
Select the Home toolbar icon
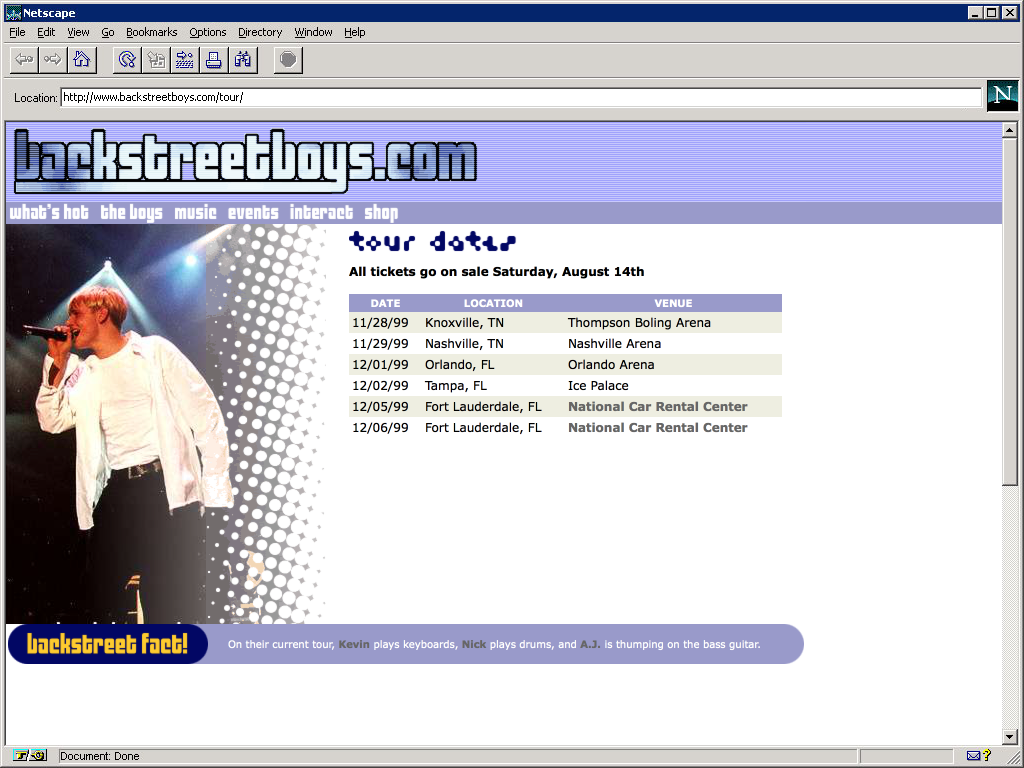point(82,59)
